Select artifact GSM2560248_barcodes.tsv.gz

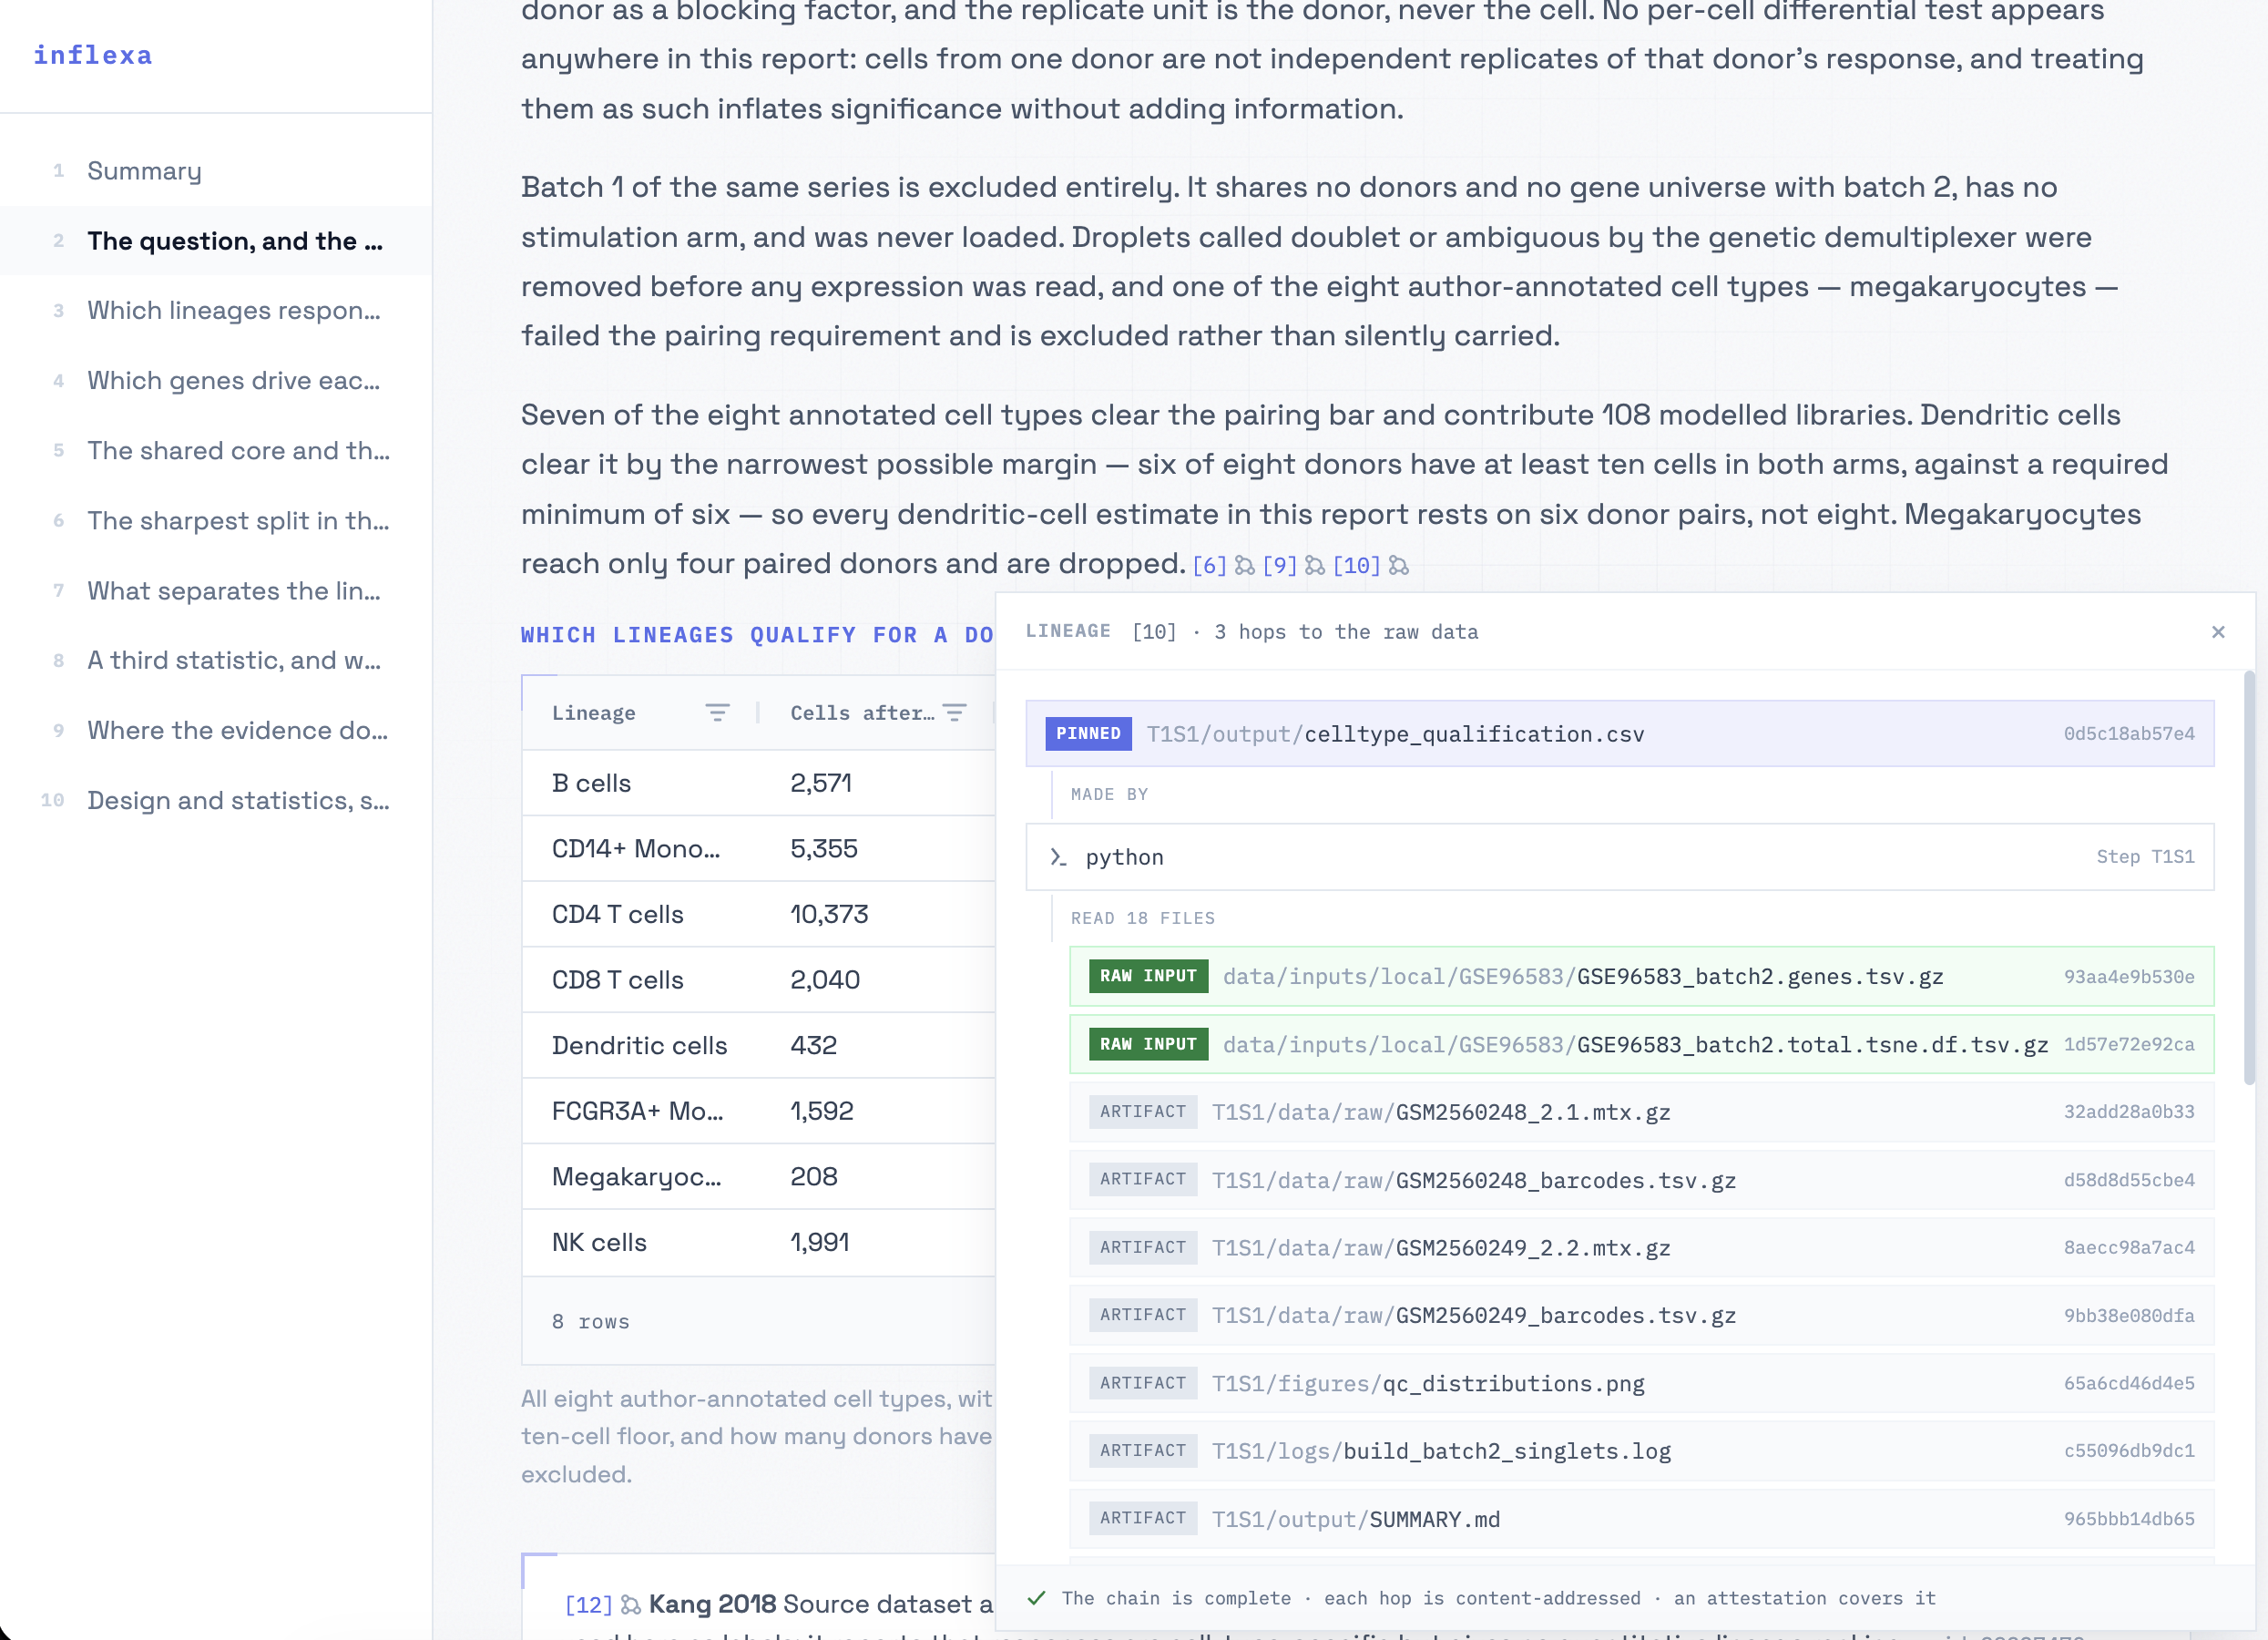(x=1641, y=1180)
